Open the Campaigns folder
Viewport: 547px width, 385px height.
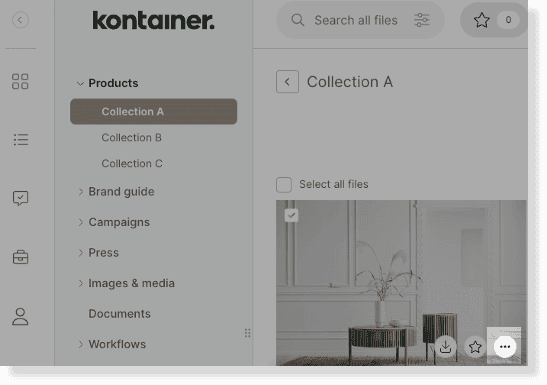[x=119, y=222]
